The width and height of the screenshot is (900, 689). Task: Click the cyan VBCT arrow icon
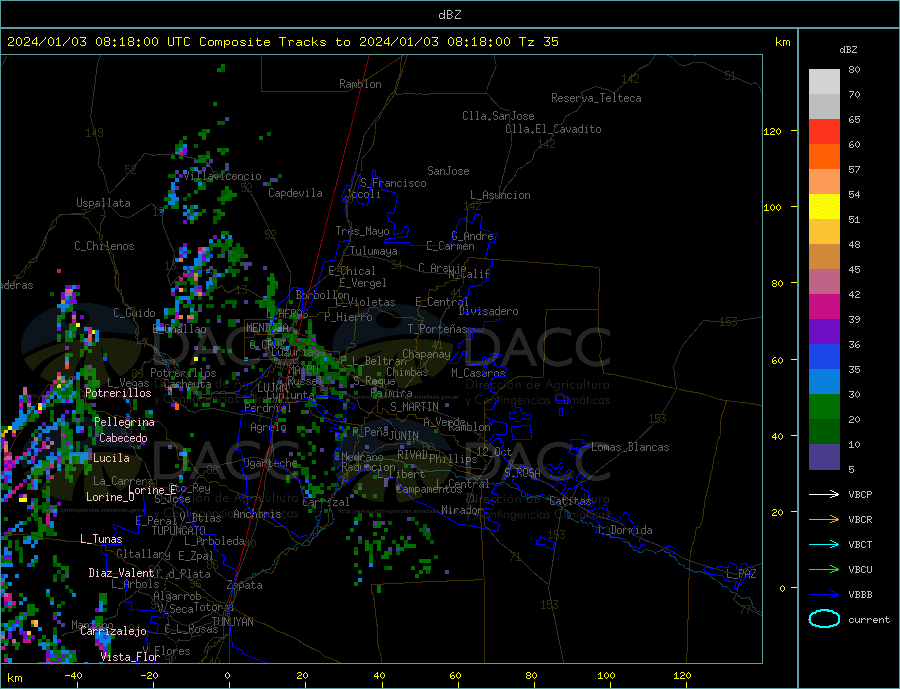(825, 544)
